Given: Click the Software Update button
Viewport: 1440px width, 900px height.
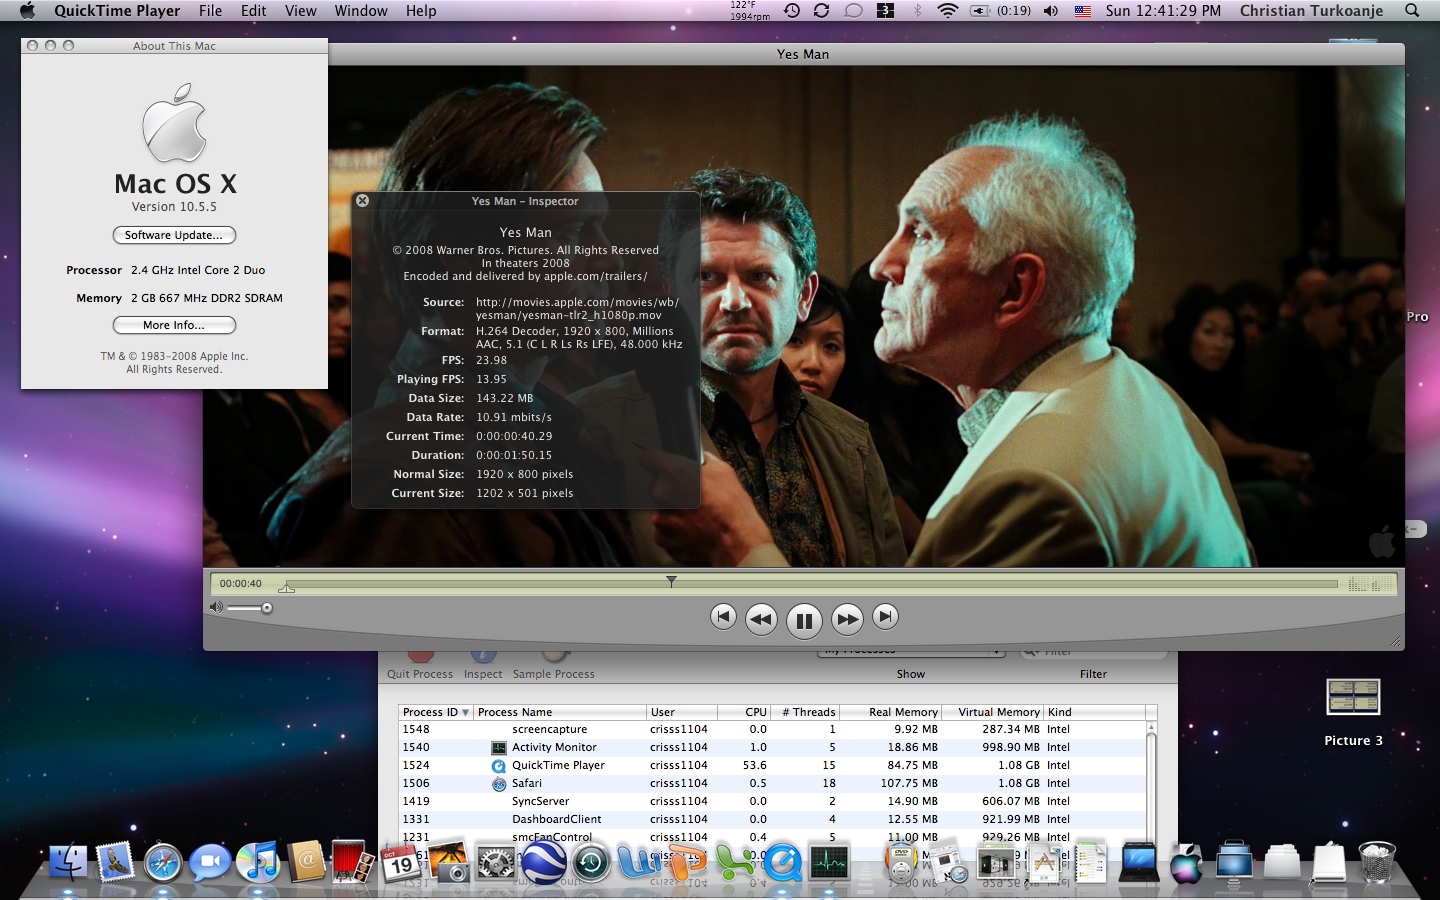Looking at the screenshot, I should pyautogui.click(x=174, y=235).
